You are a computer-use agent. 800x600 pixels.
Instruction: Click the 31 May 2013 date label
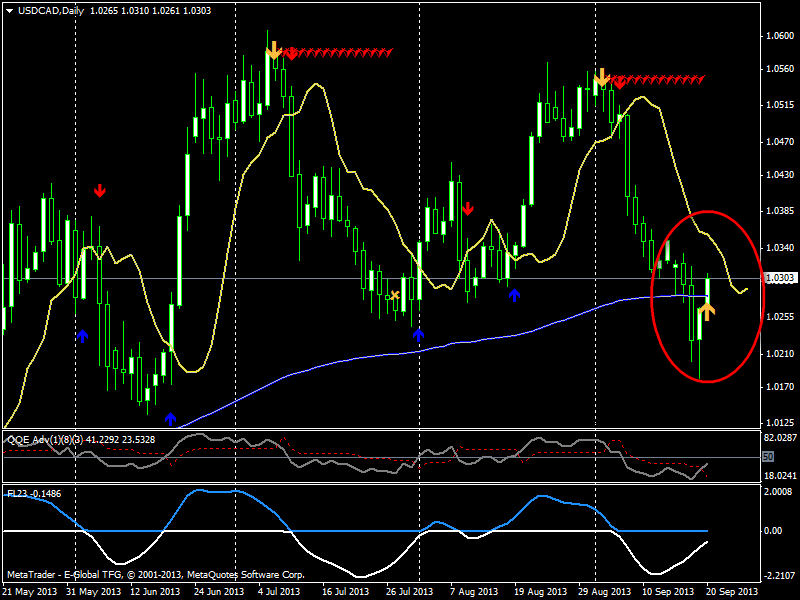[x=93, y=592]
